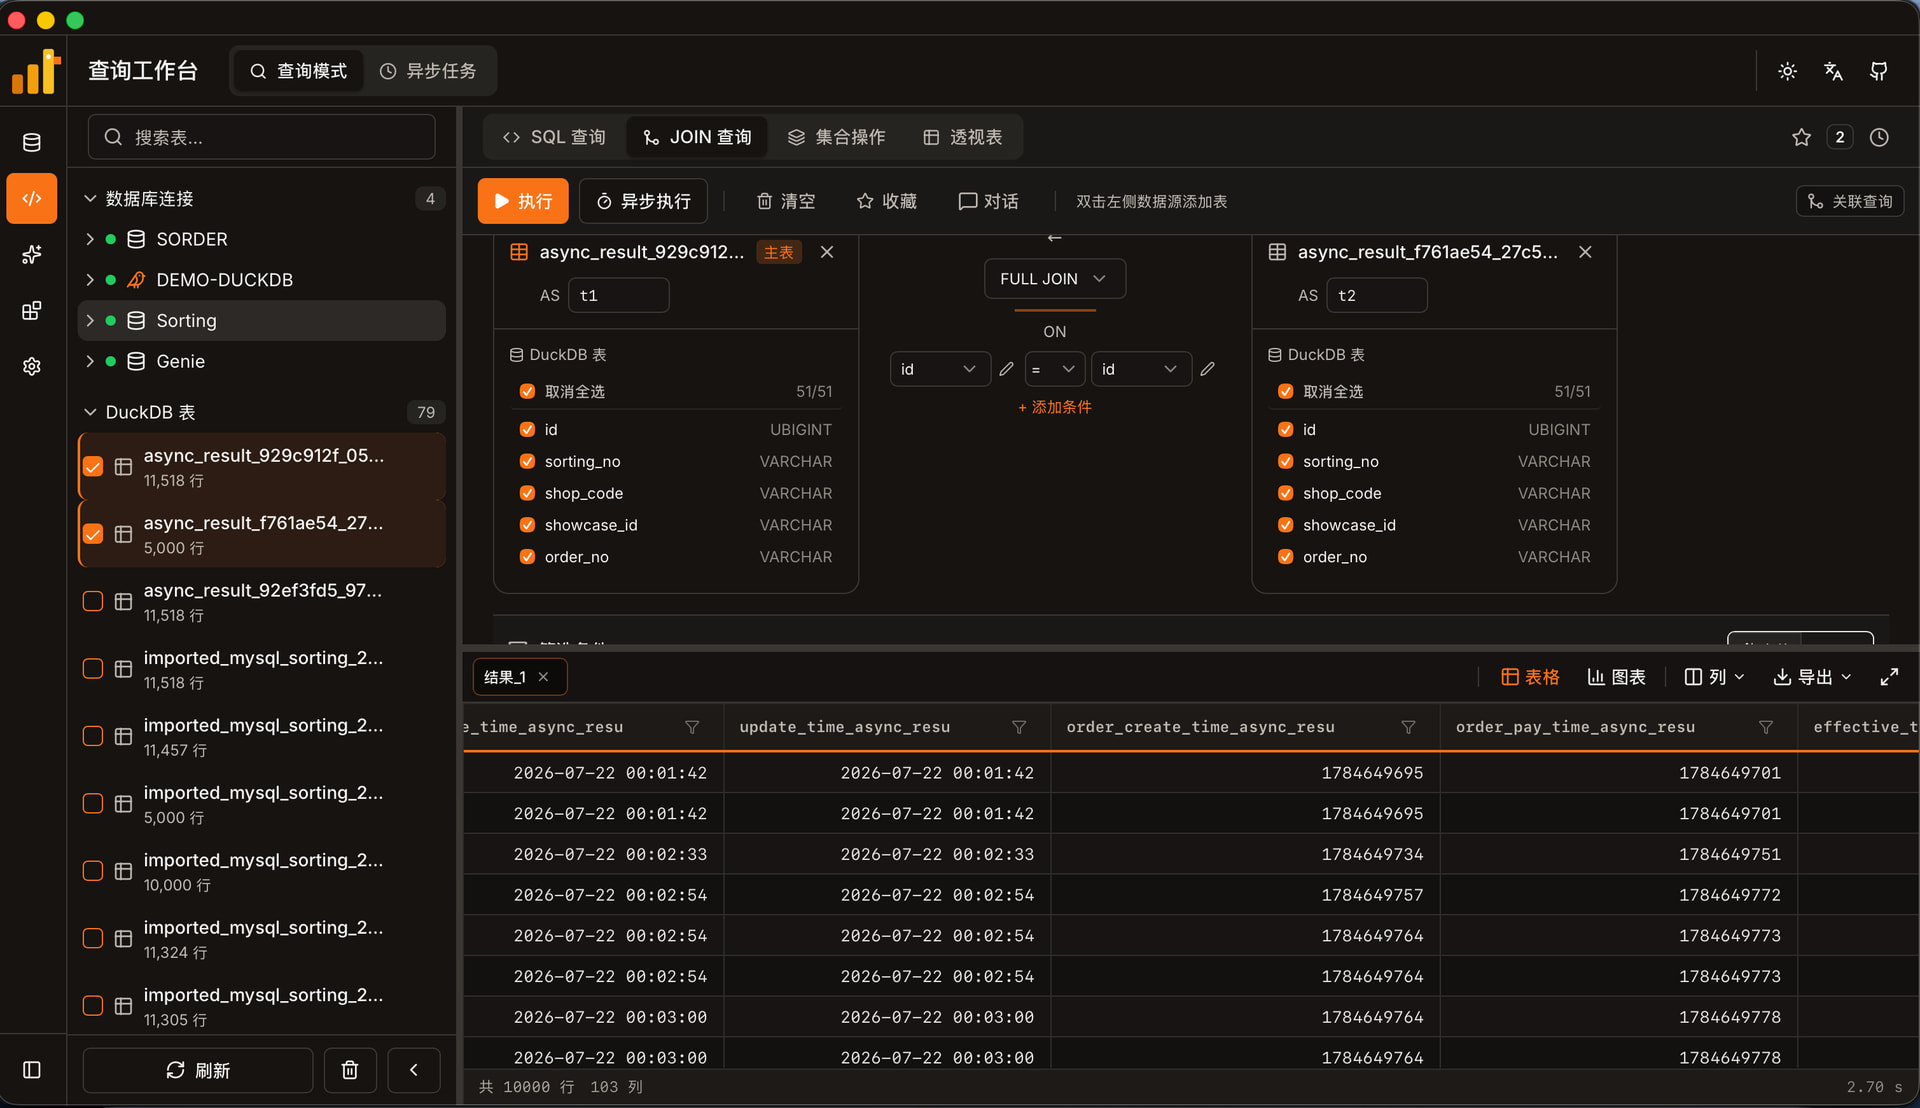
Task: Save query using 收藏 button
Action: click(886, 201)
